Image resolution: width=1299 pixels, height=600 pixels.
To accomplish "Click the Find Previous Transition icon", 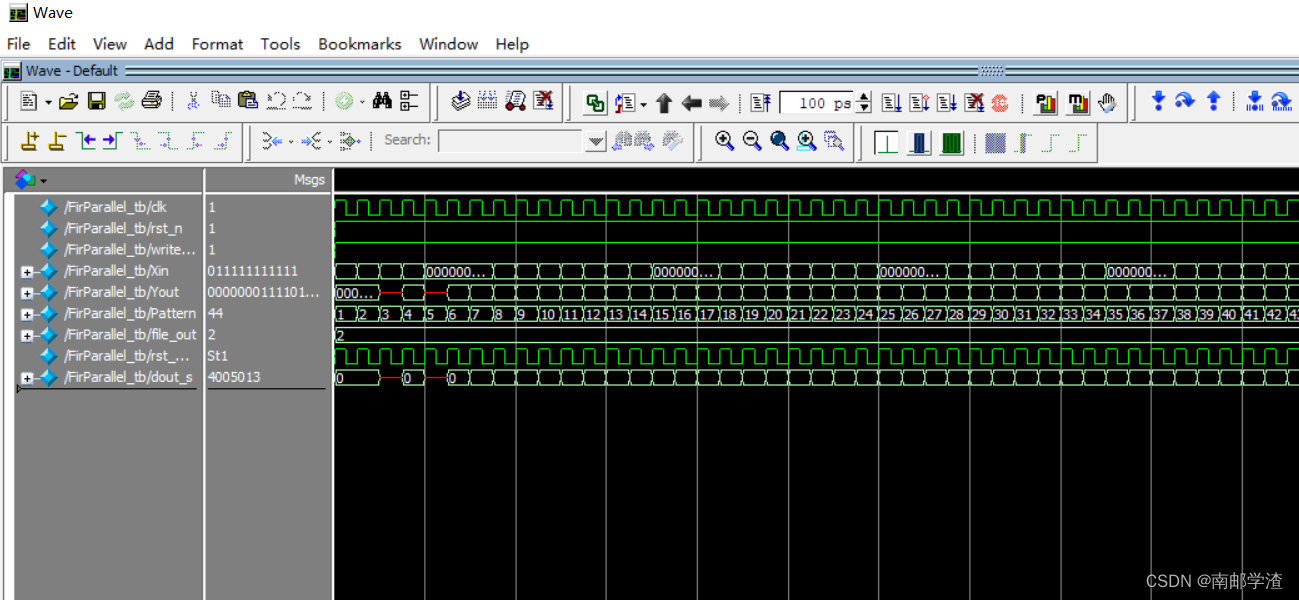I will (x=86, y=141).
